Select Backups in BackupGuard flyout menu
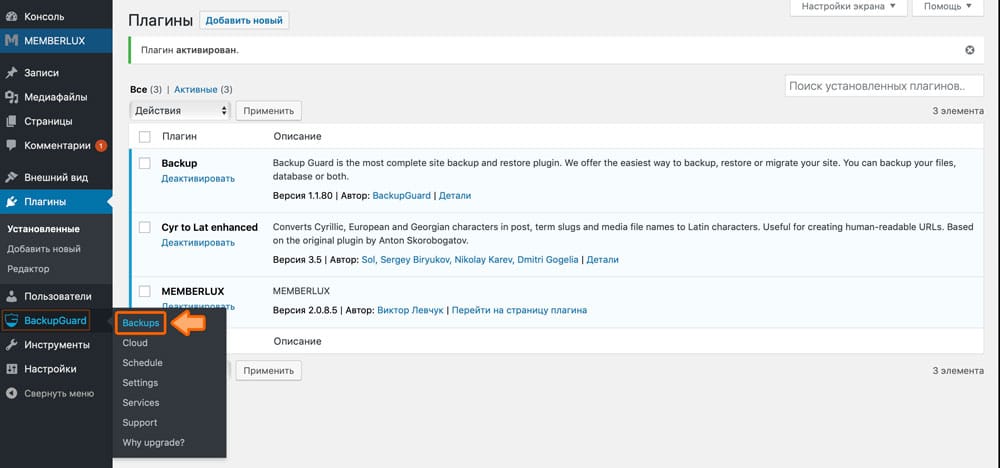This screenshot has height=468, width=1000. coord(140,323)
